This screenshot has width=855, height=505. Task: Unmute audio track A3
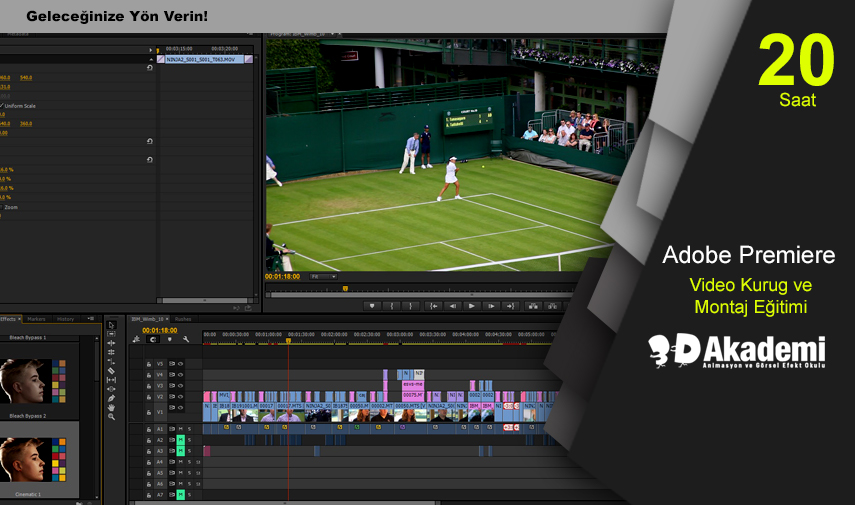coord(180,451)
